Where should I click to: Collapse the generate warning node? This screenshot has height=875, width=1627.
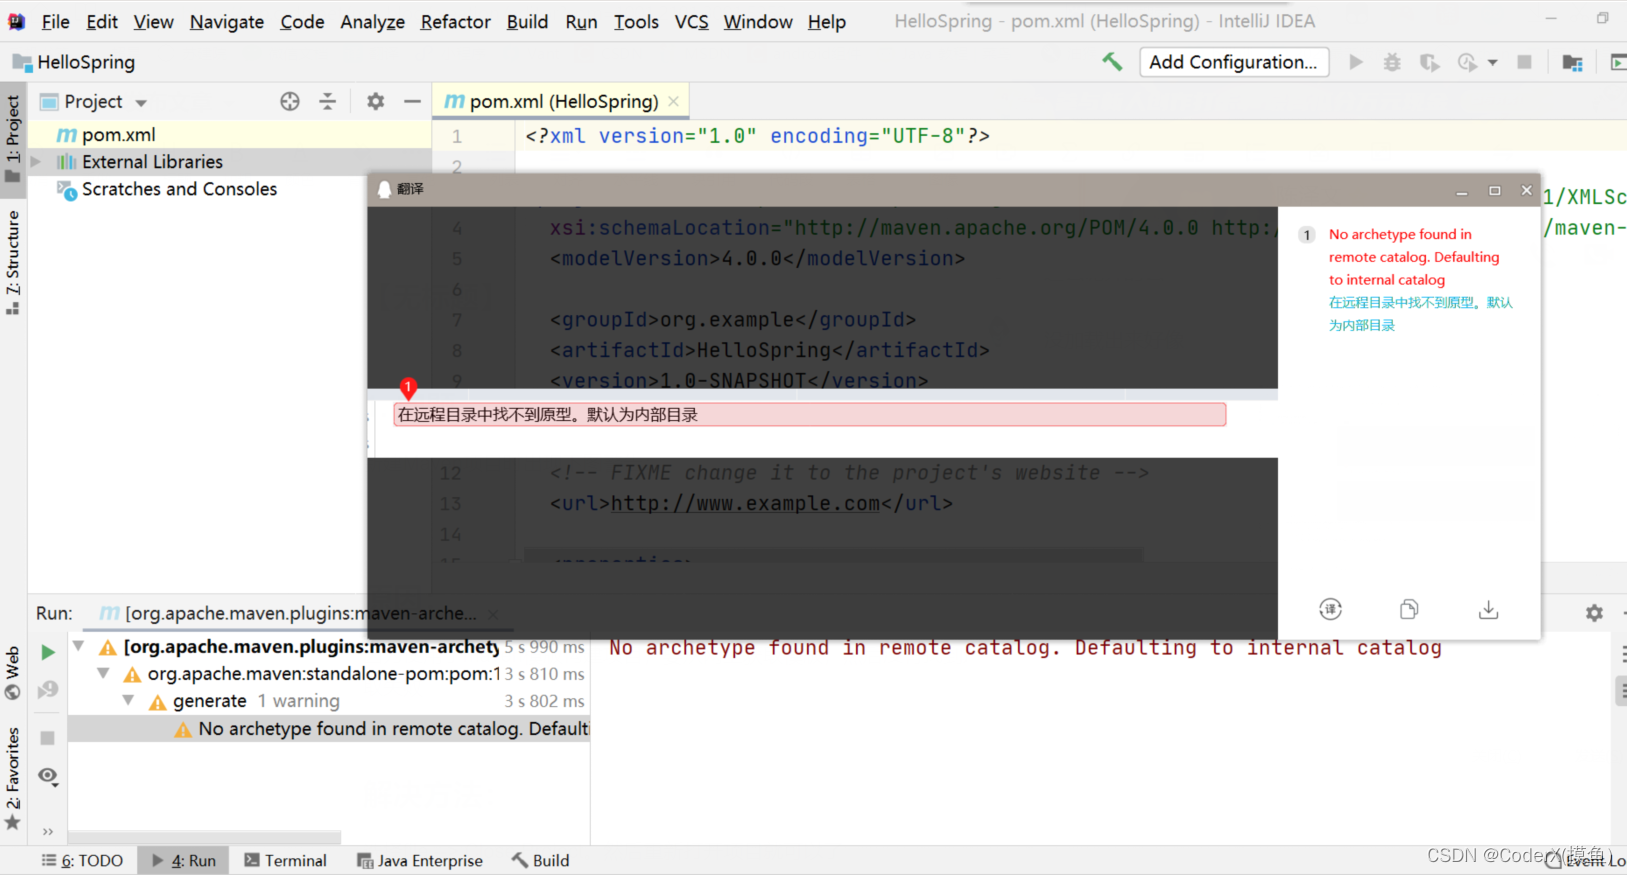pos(128,701)
